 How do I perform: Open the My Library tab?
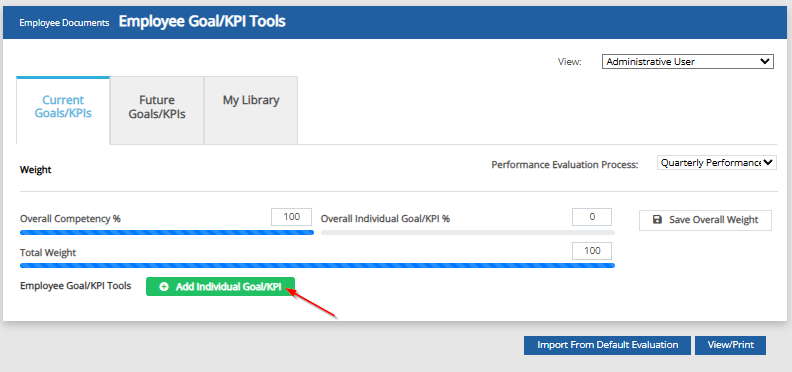coord(251,110)
